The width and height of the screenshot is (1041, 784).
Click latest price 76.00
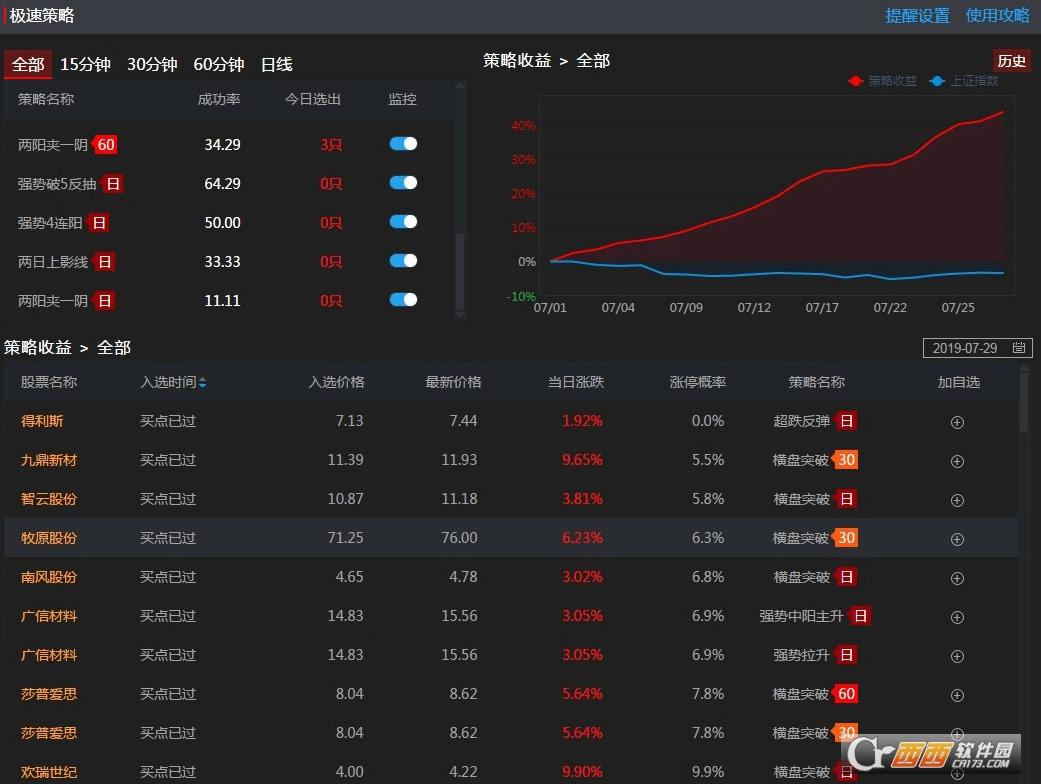(x=459, y=538)
